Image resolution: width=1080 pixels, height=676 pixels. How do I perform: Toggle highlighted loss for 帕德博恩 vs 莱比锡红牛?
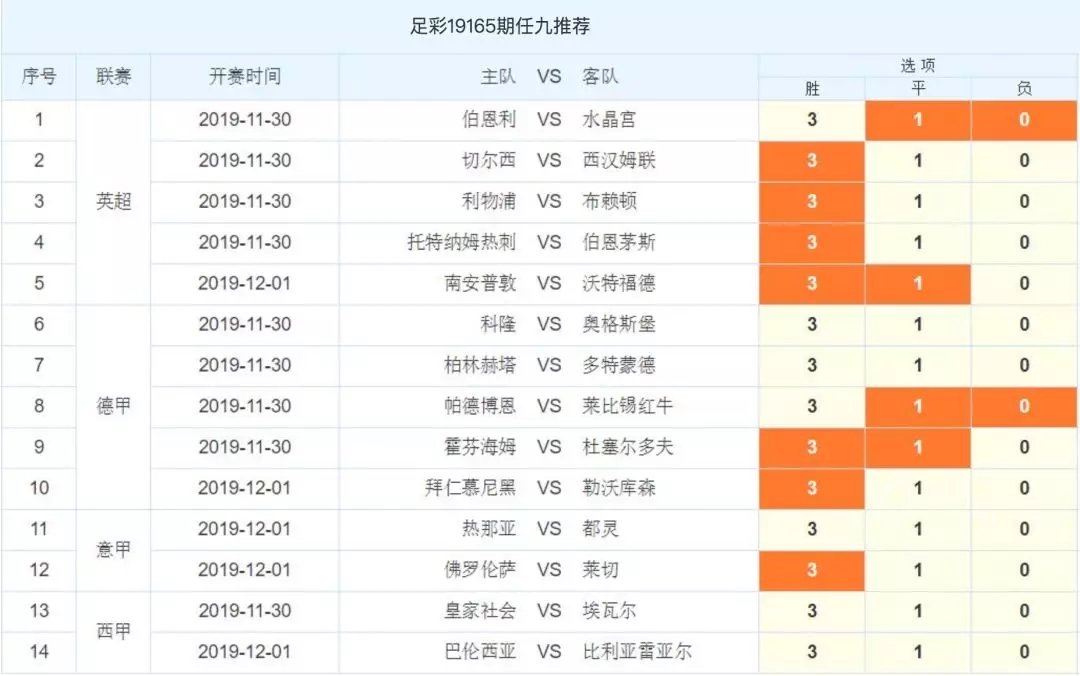pyautogui.click(x=1024, y=406)
